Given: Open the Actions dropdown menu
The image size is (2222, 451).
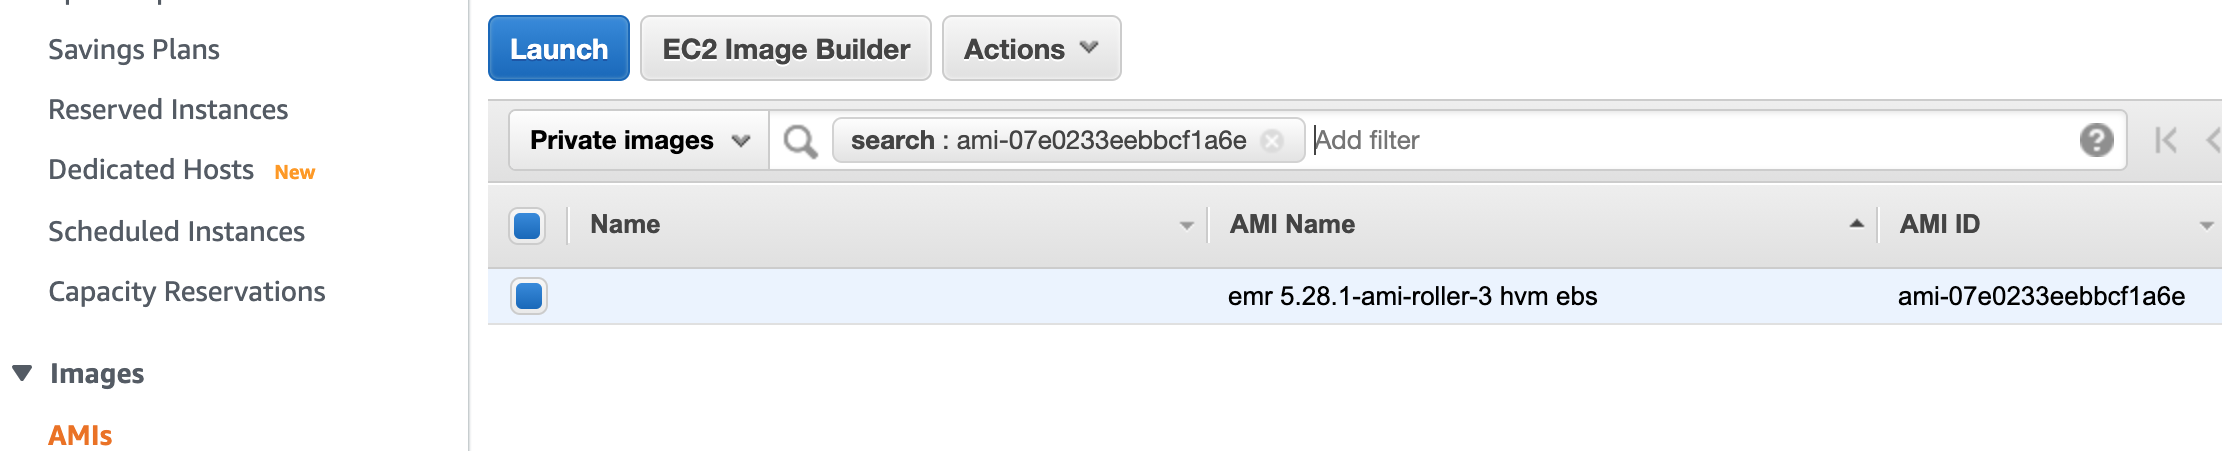Looking at the screenshot, I should (x=1031, y=49).
